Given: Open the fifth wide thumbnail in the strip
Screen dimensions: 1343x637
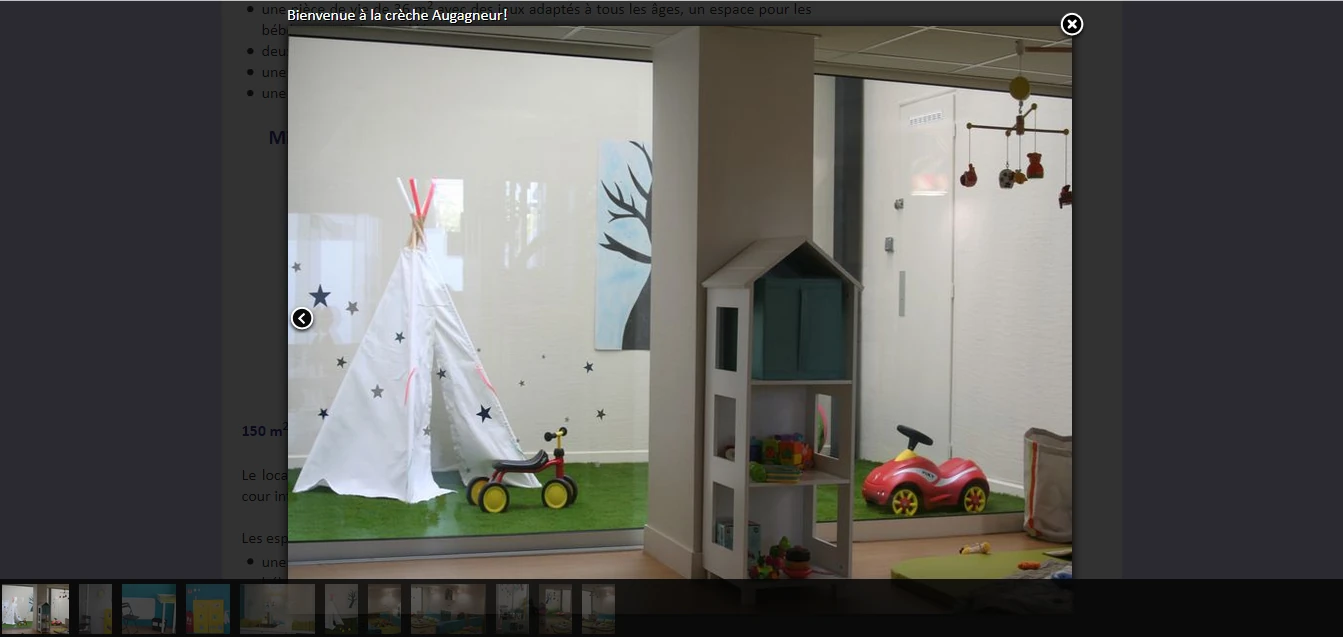Looking at the screenshot, I should point(277,609).
